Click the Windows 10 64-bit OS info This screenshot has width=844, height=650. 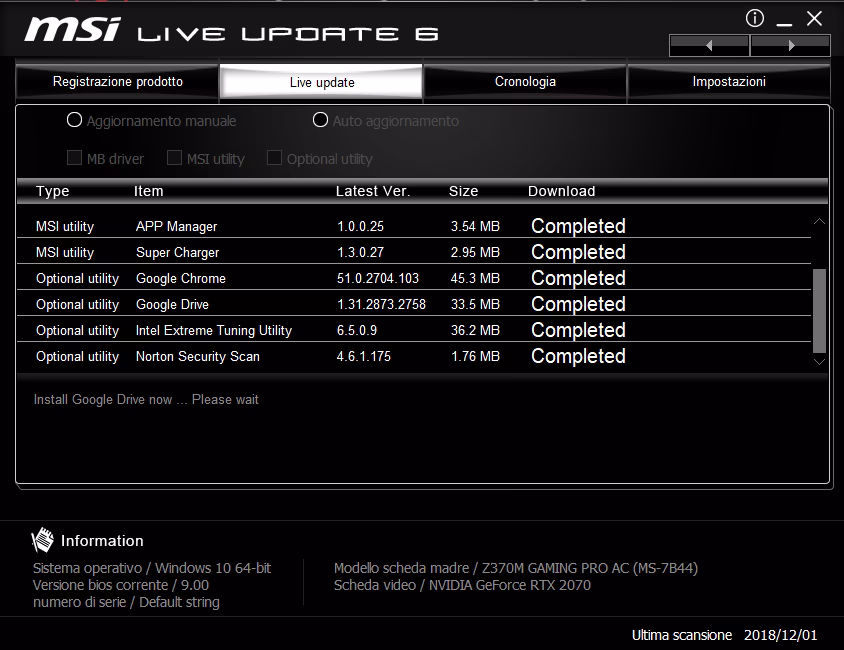click(152, 568)
